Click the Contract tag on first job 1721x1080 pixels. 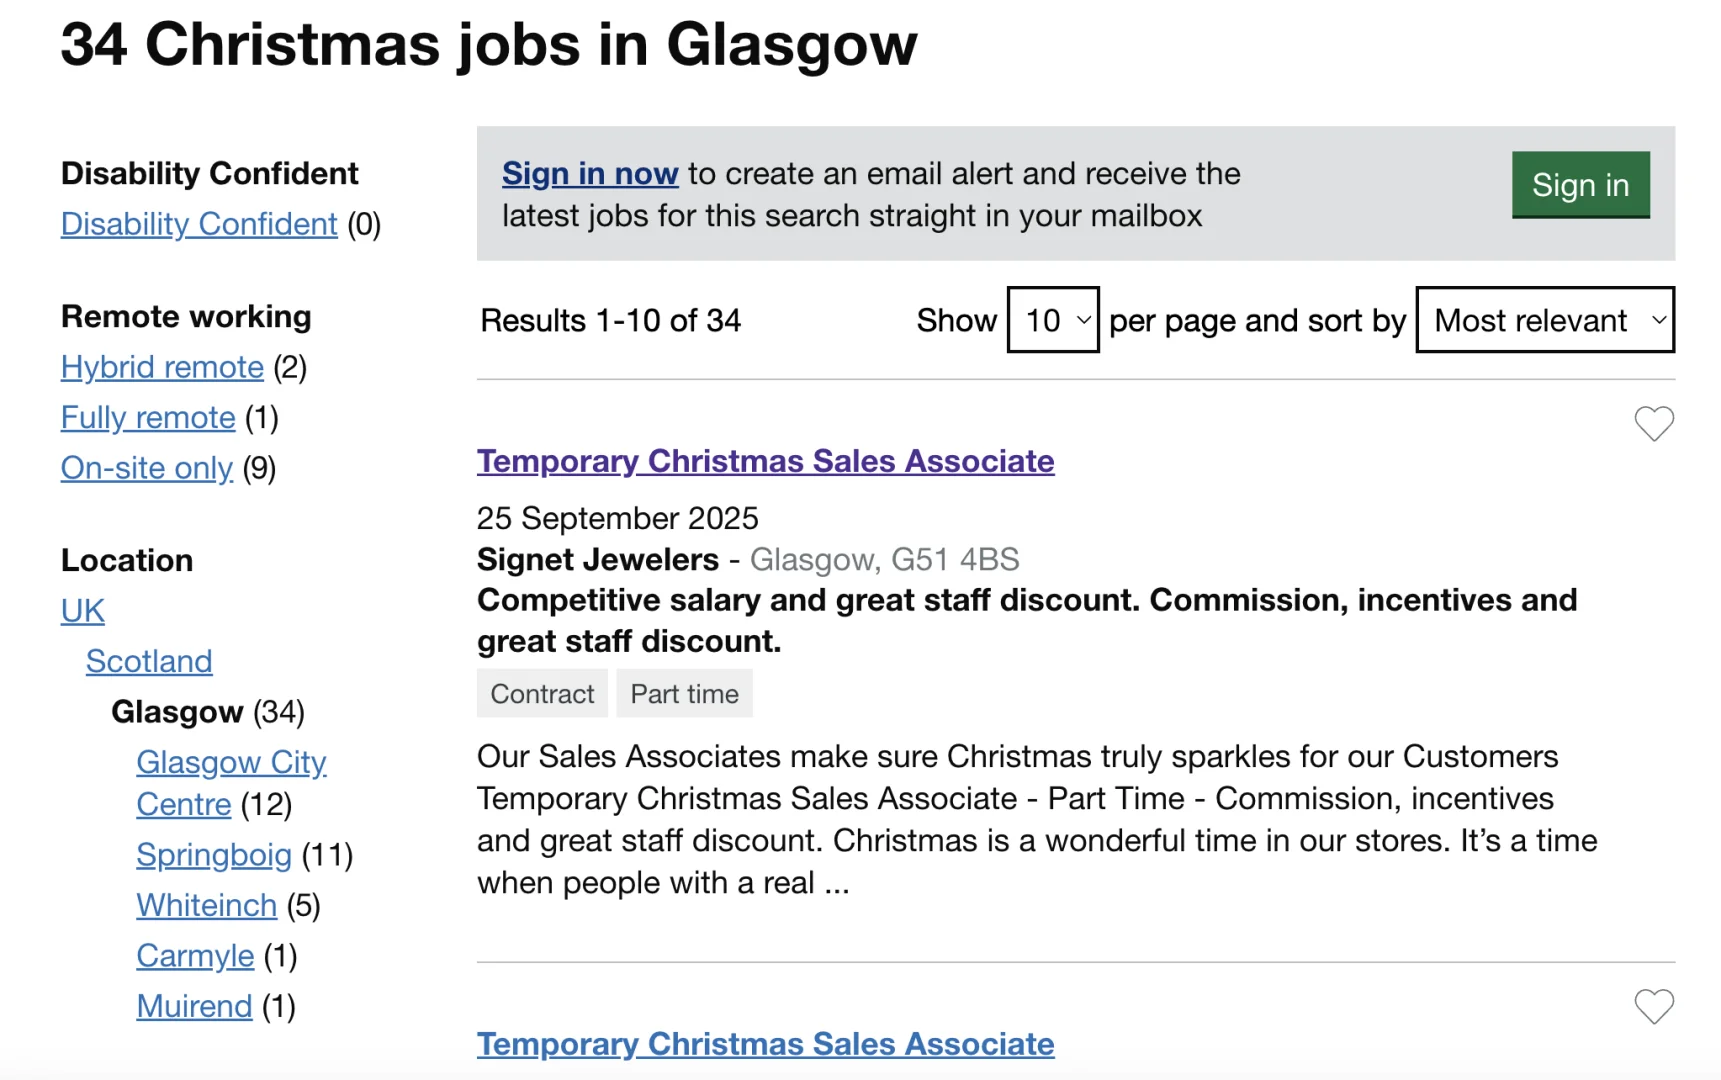(x=542, y=694)
